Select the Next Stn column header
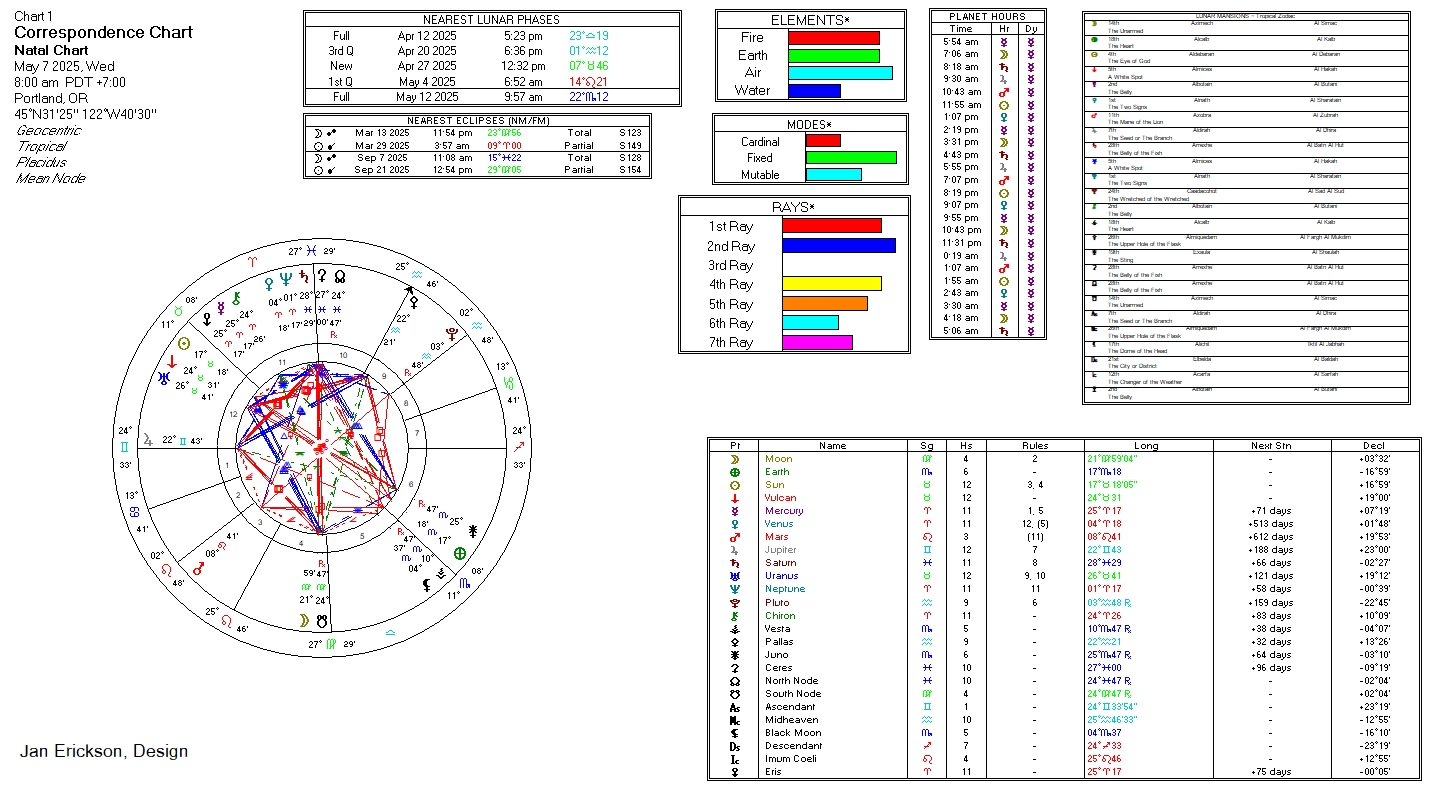Screen dimensions: 1437x789 1271,446
